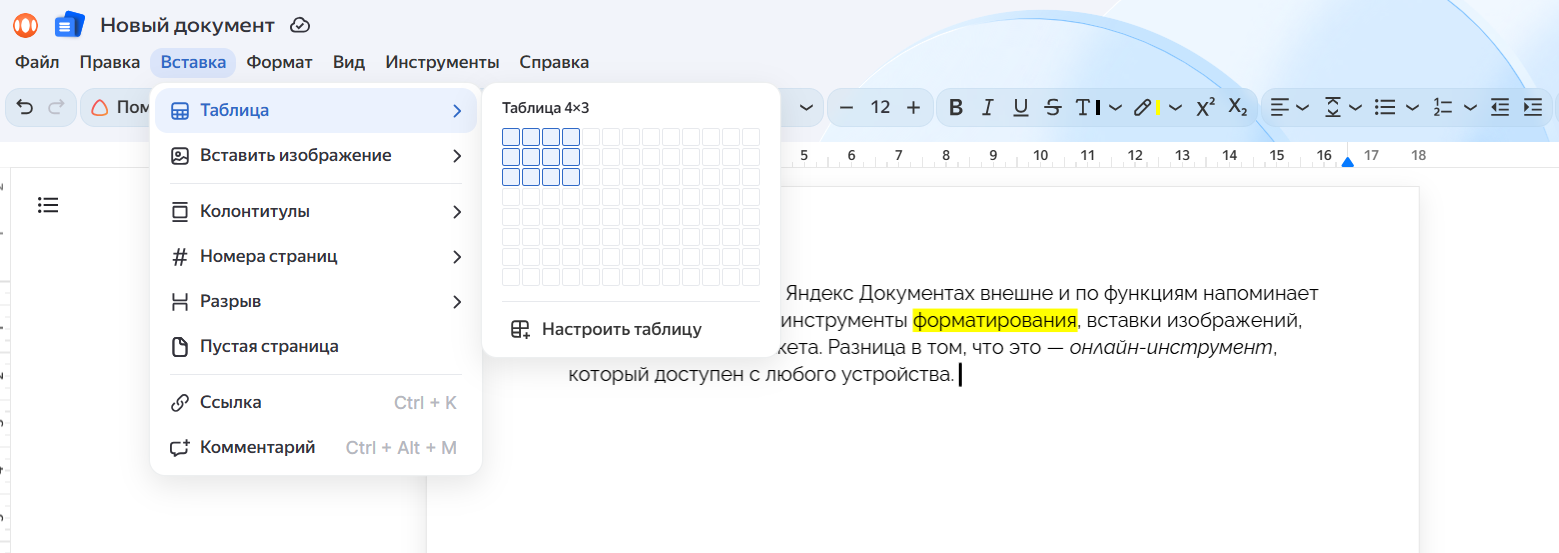Click the Undo arrow icon

pyautogui.click(x=26, y=108)
